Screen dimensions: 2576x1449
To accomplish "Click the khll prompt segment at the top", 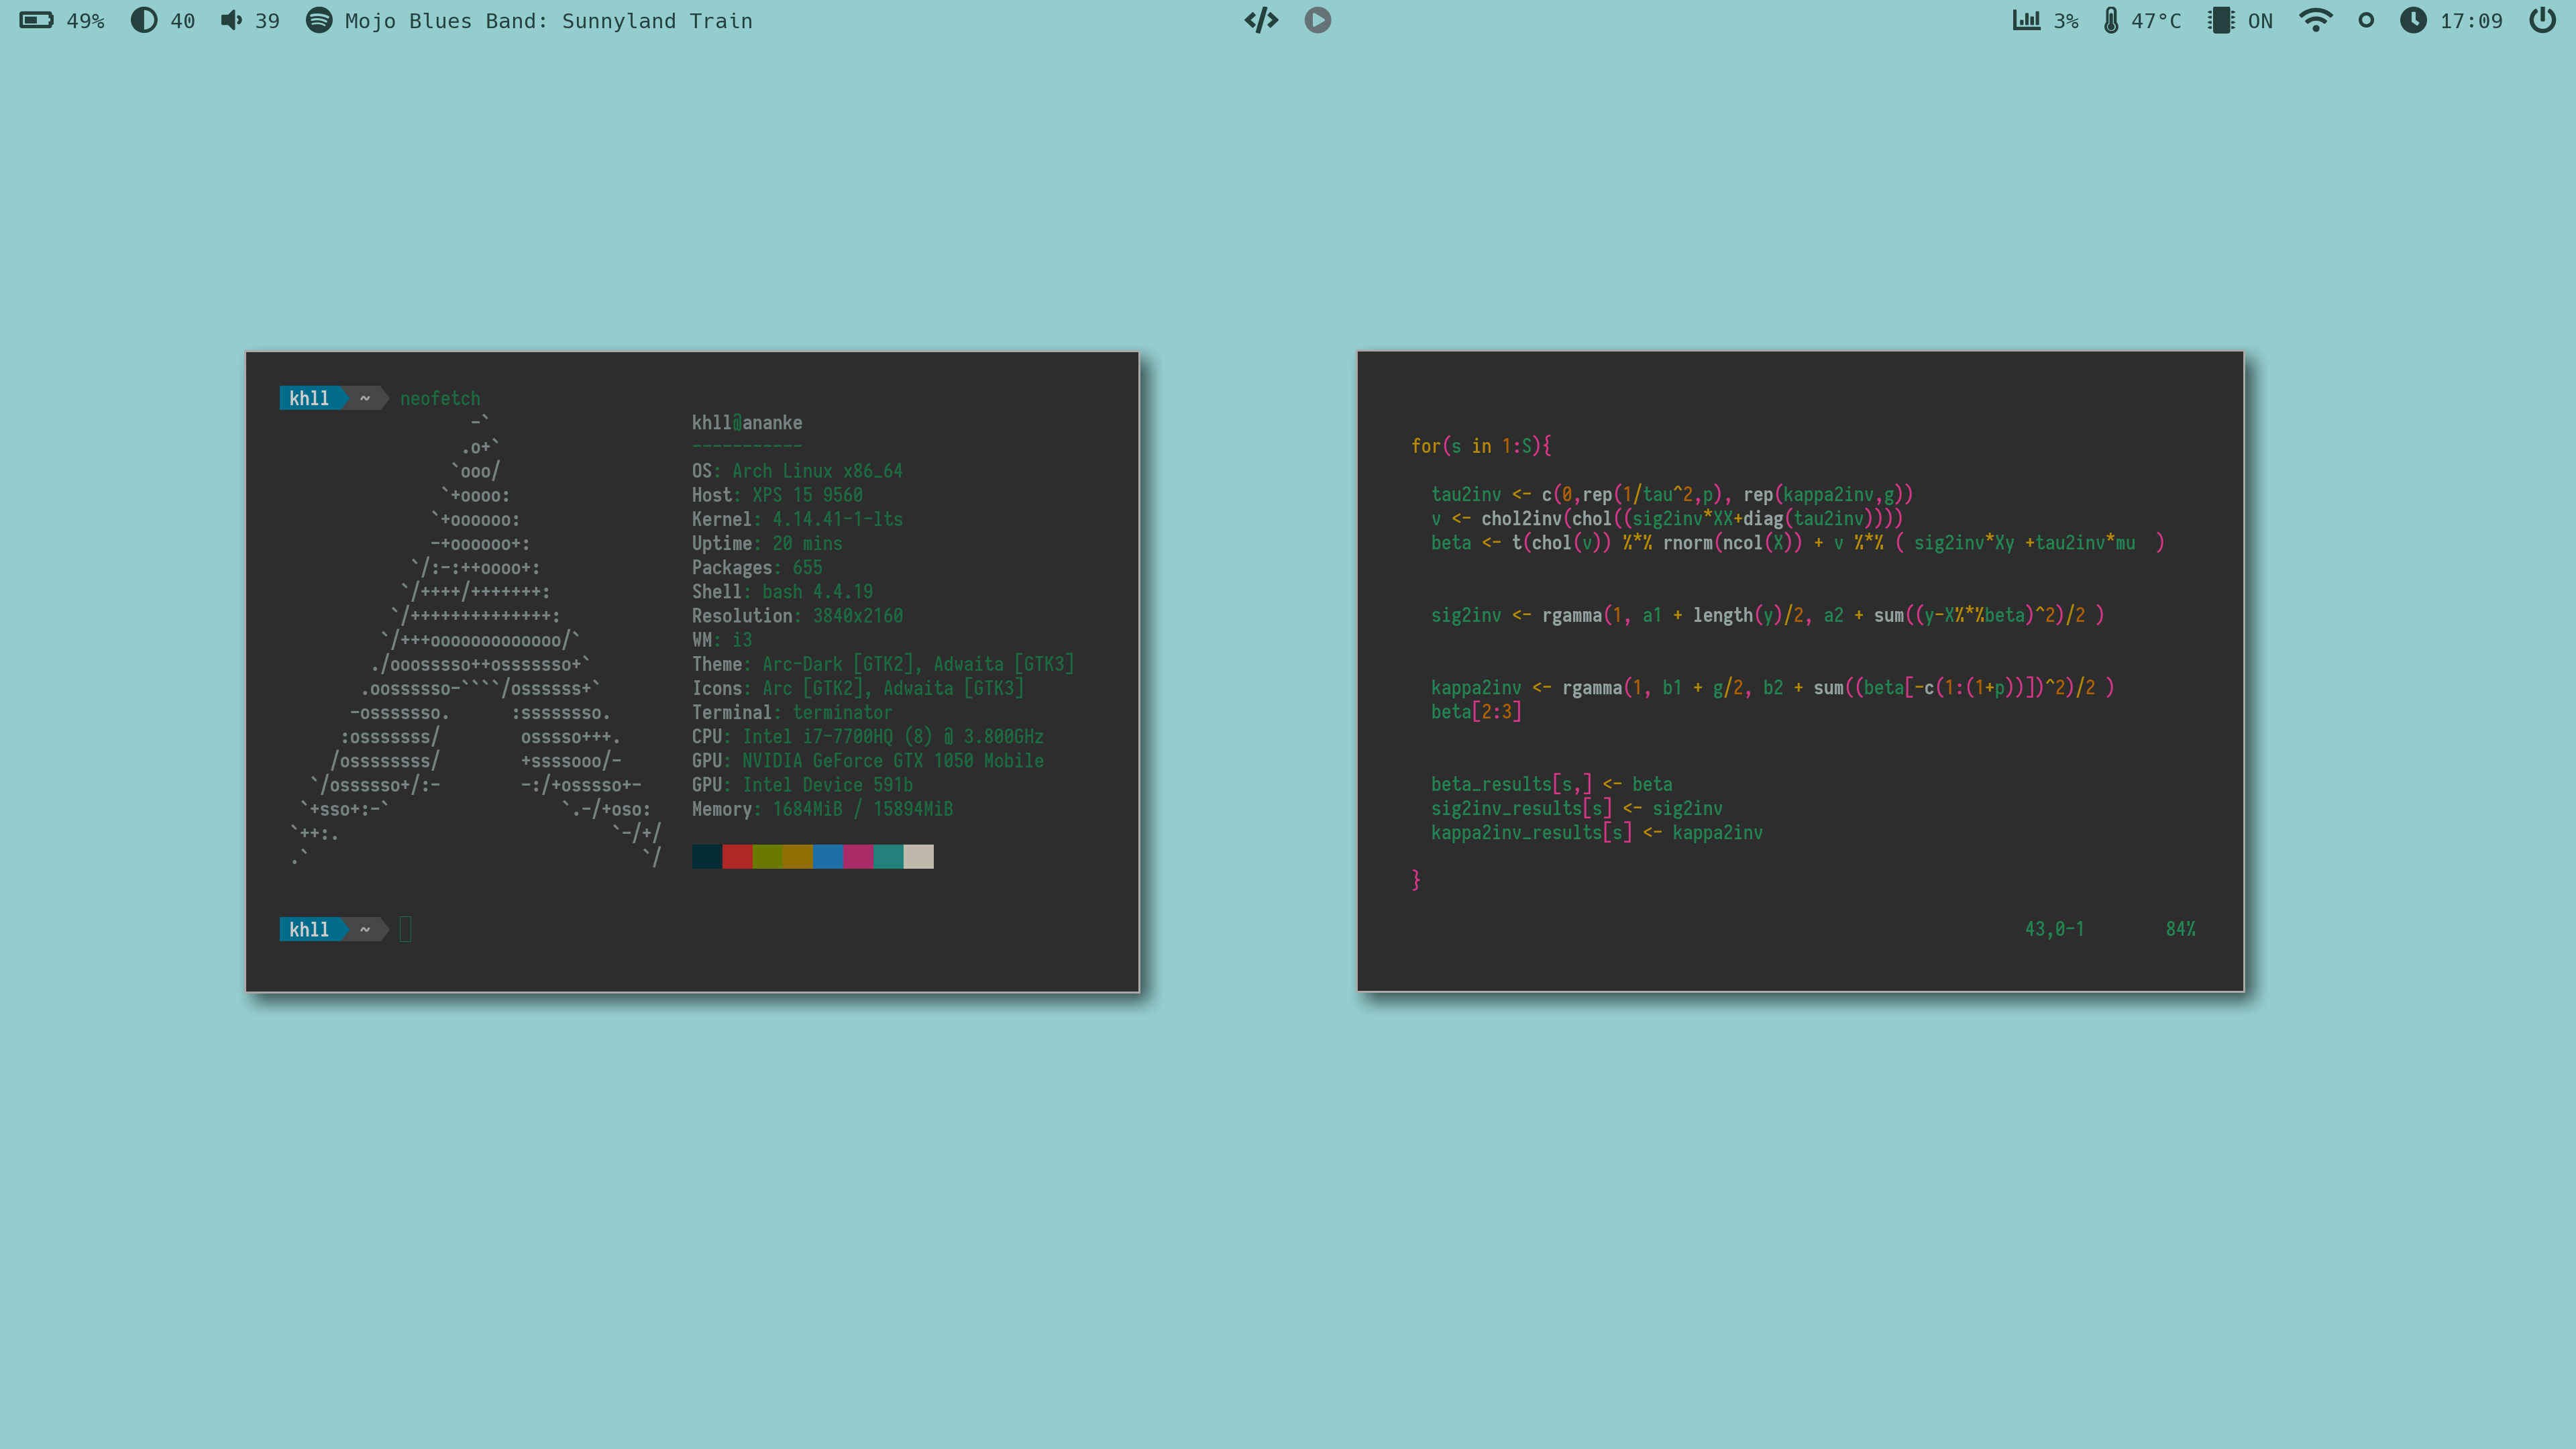I will pos(309,398).
